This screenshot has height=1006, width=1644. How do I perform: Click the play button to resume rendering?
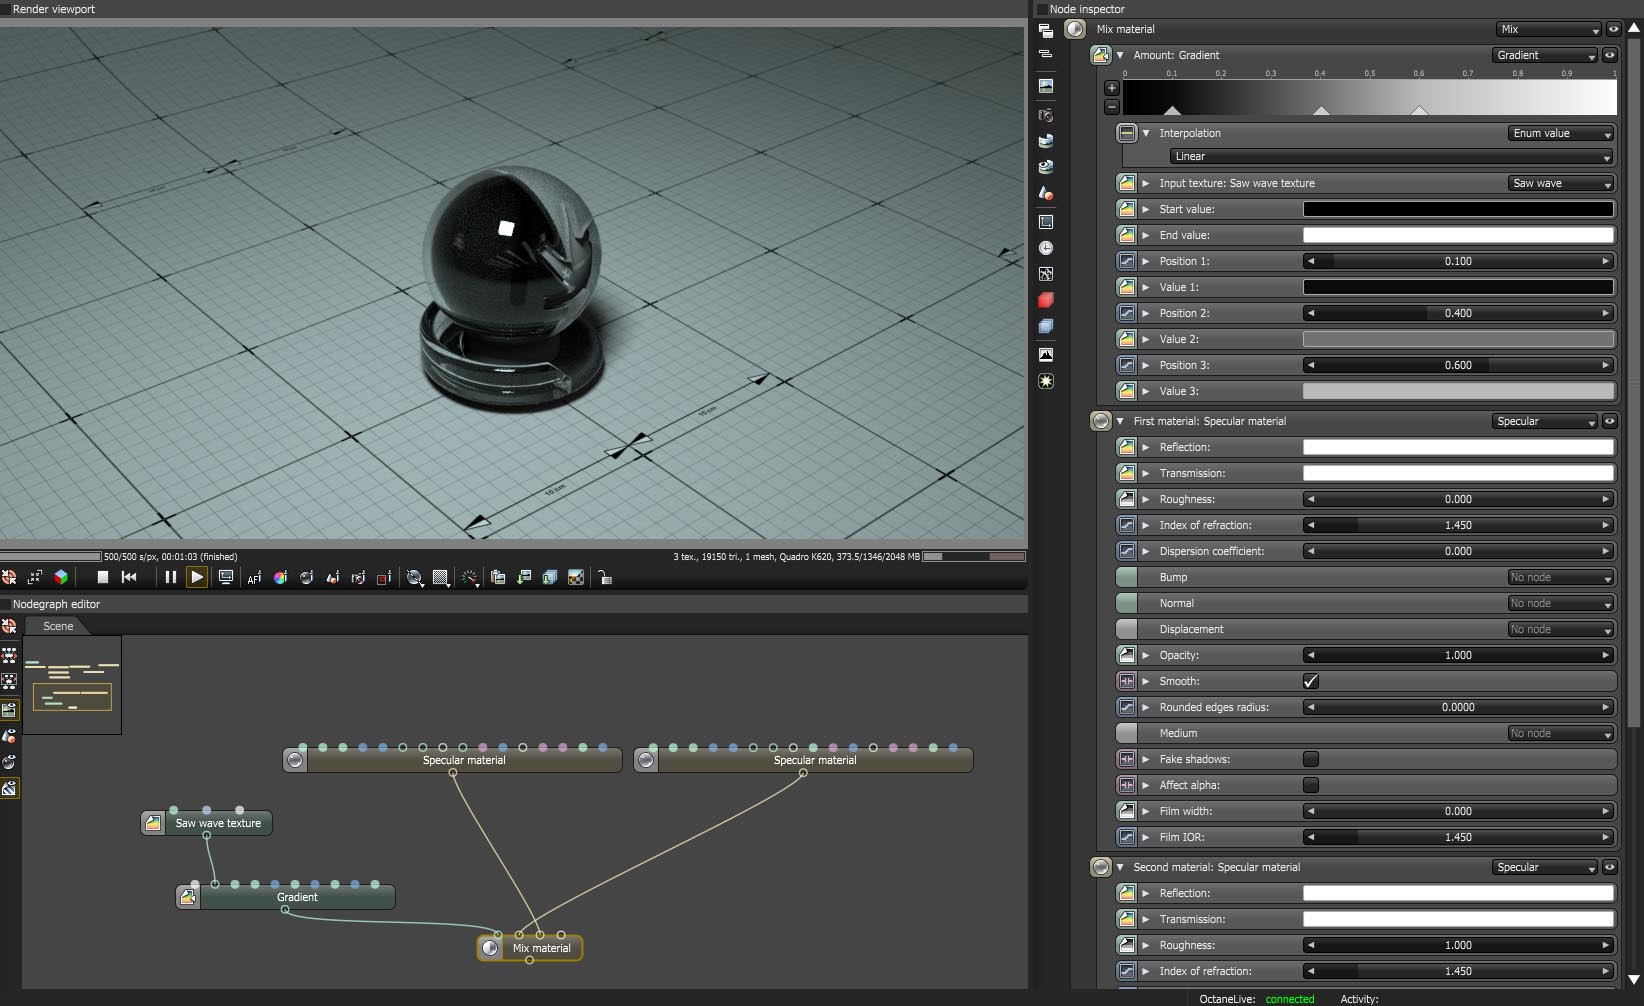[x=197, y=577]
